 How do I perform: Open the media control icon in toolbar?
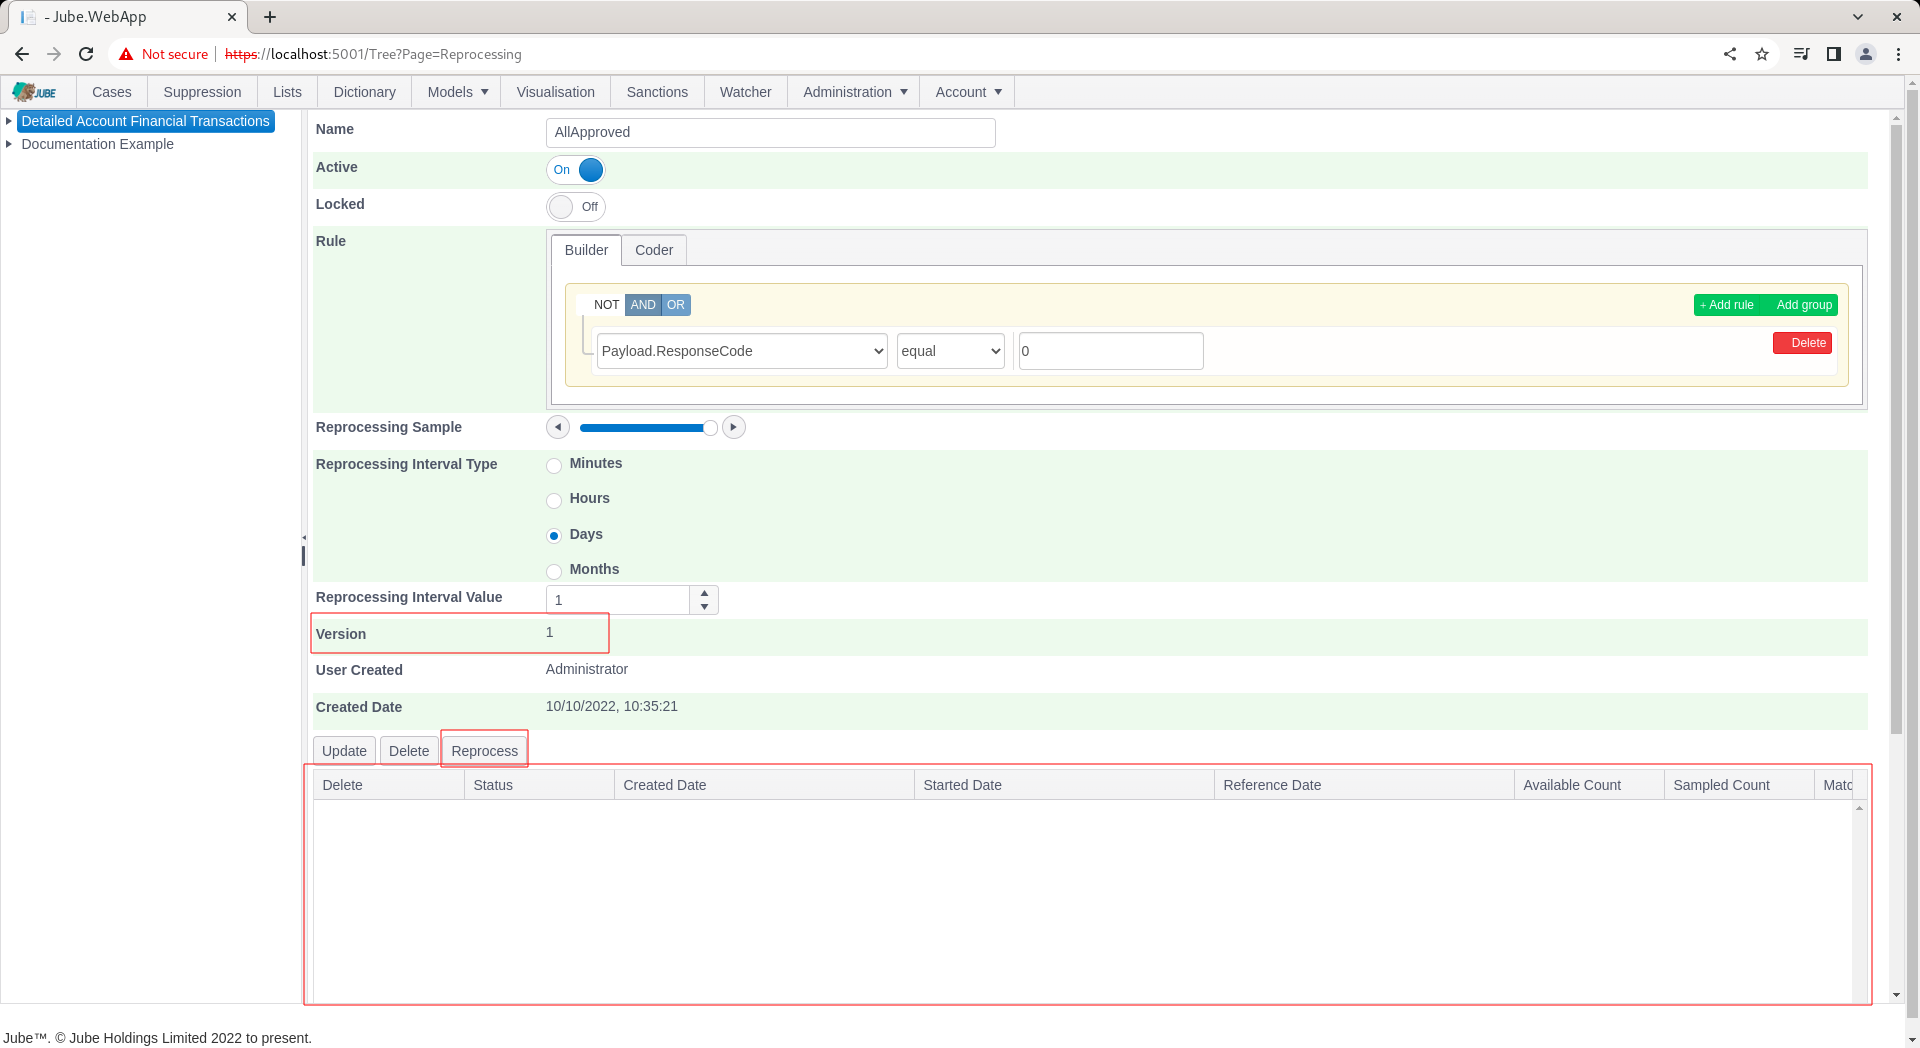tap(1801, 54)
